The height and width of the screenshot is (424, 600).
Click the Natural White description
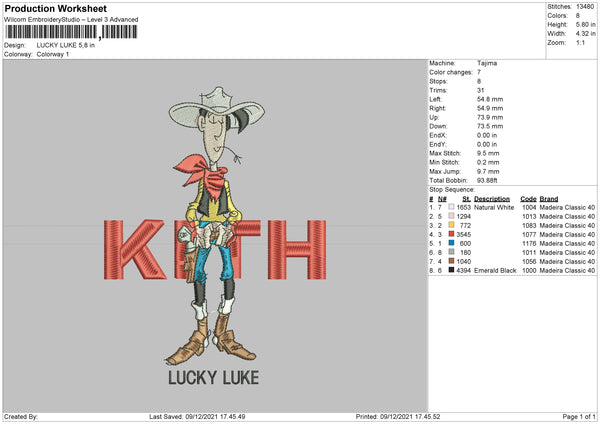point(494,207)
